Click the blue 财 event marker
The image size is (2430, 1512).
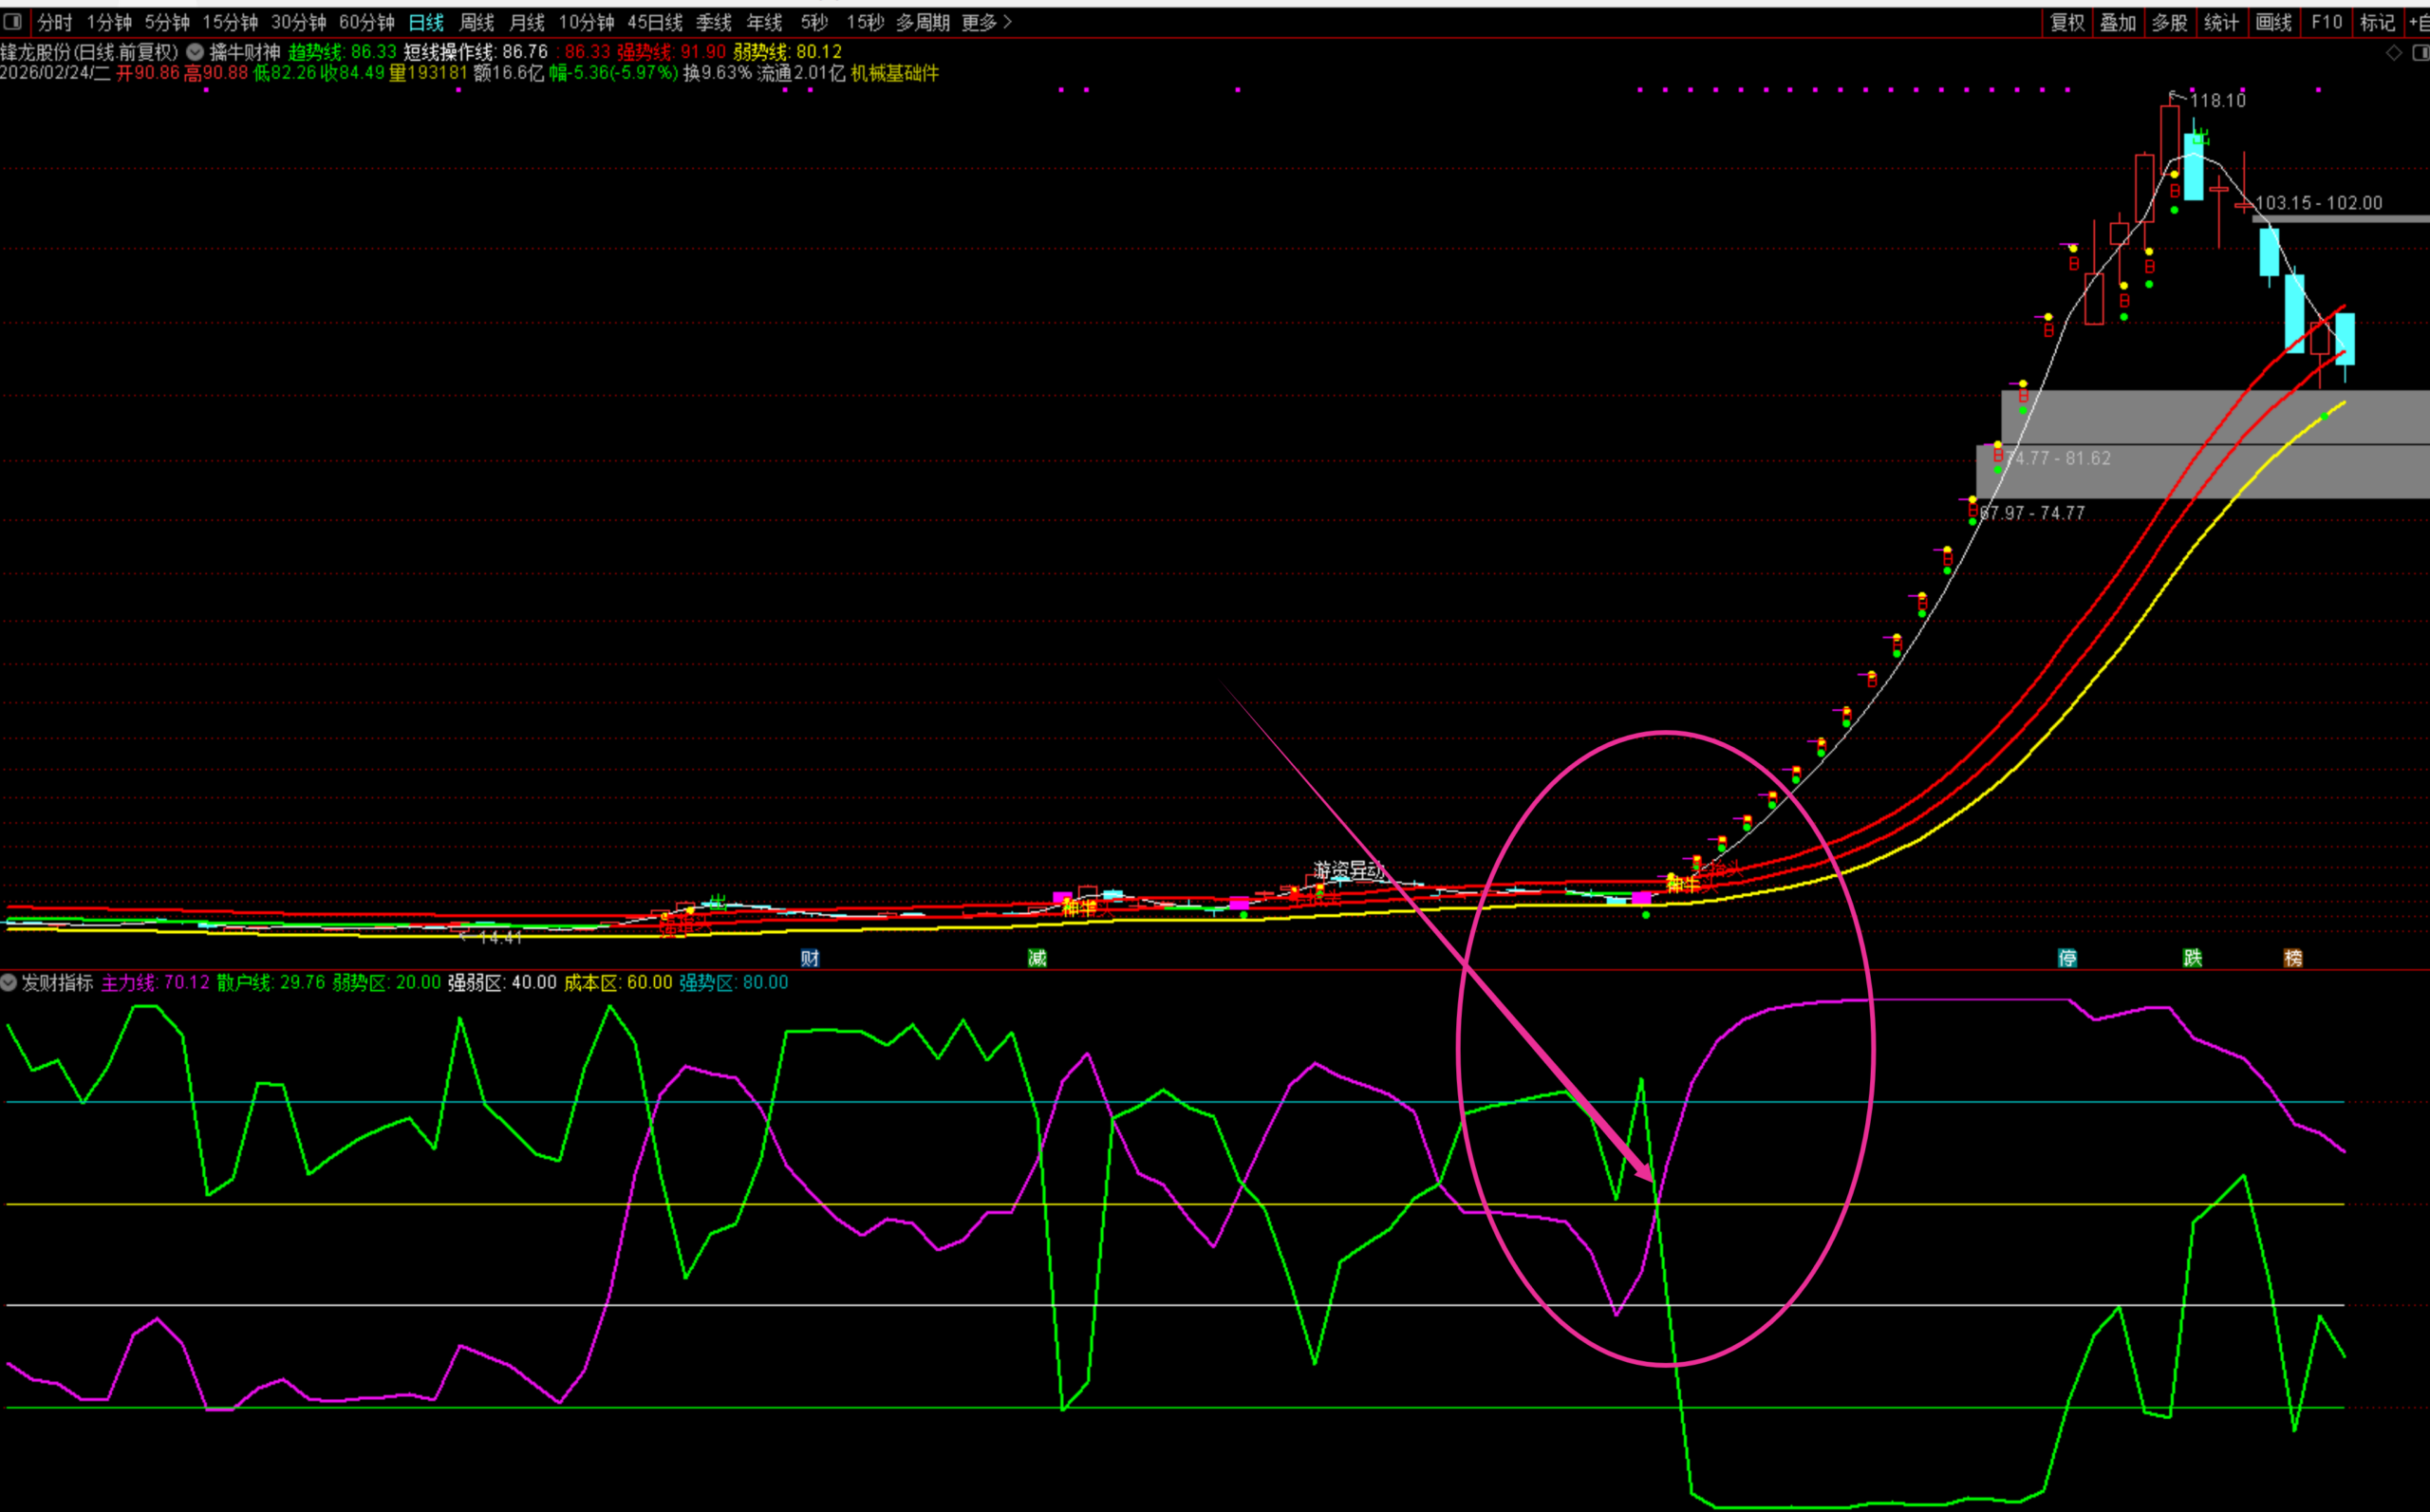[x=810, y=958]
